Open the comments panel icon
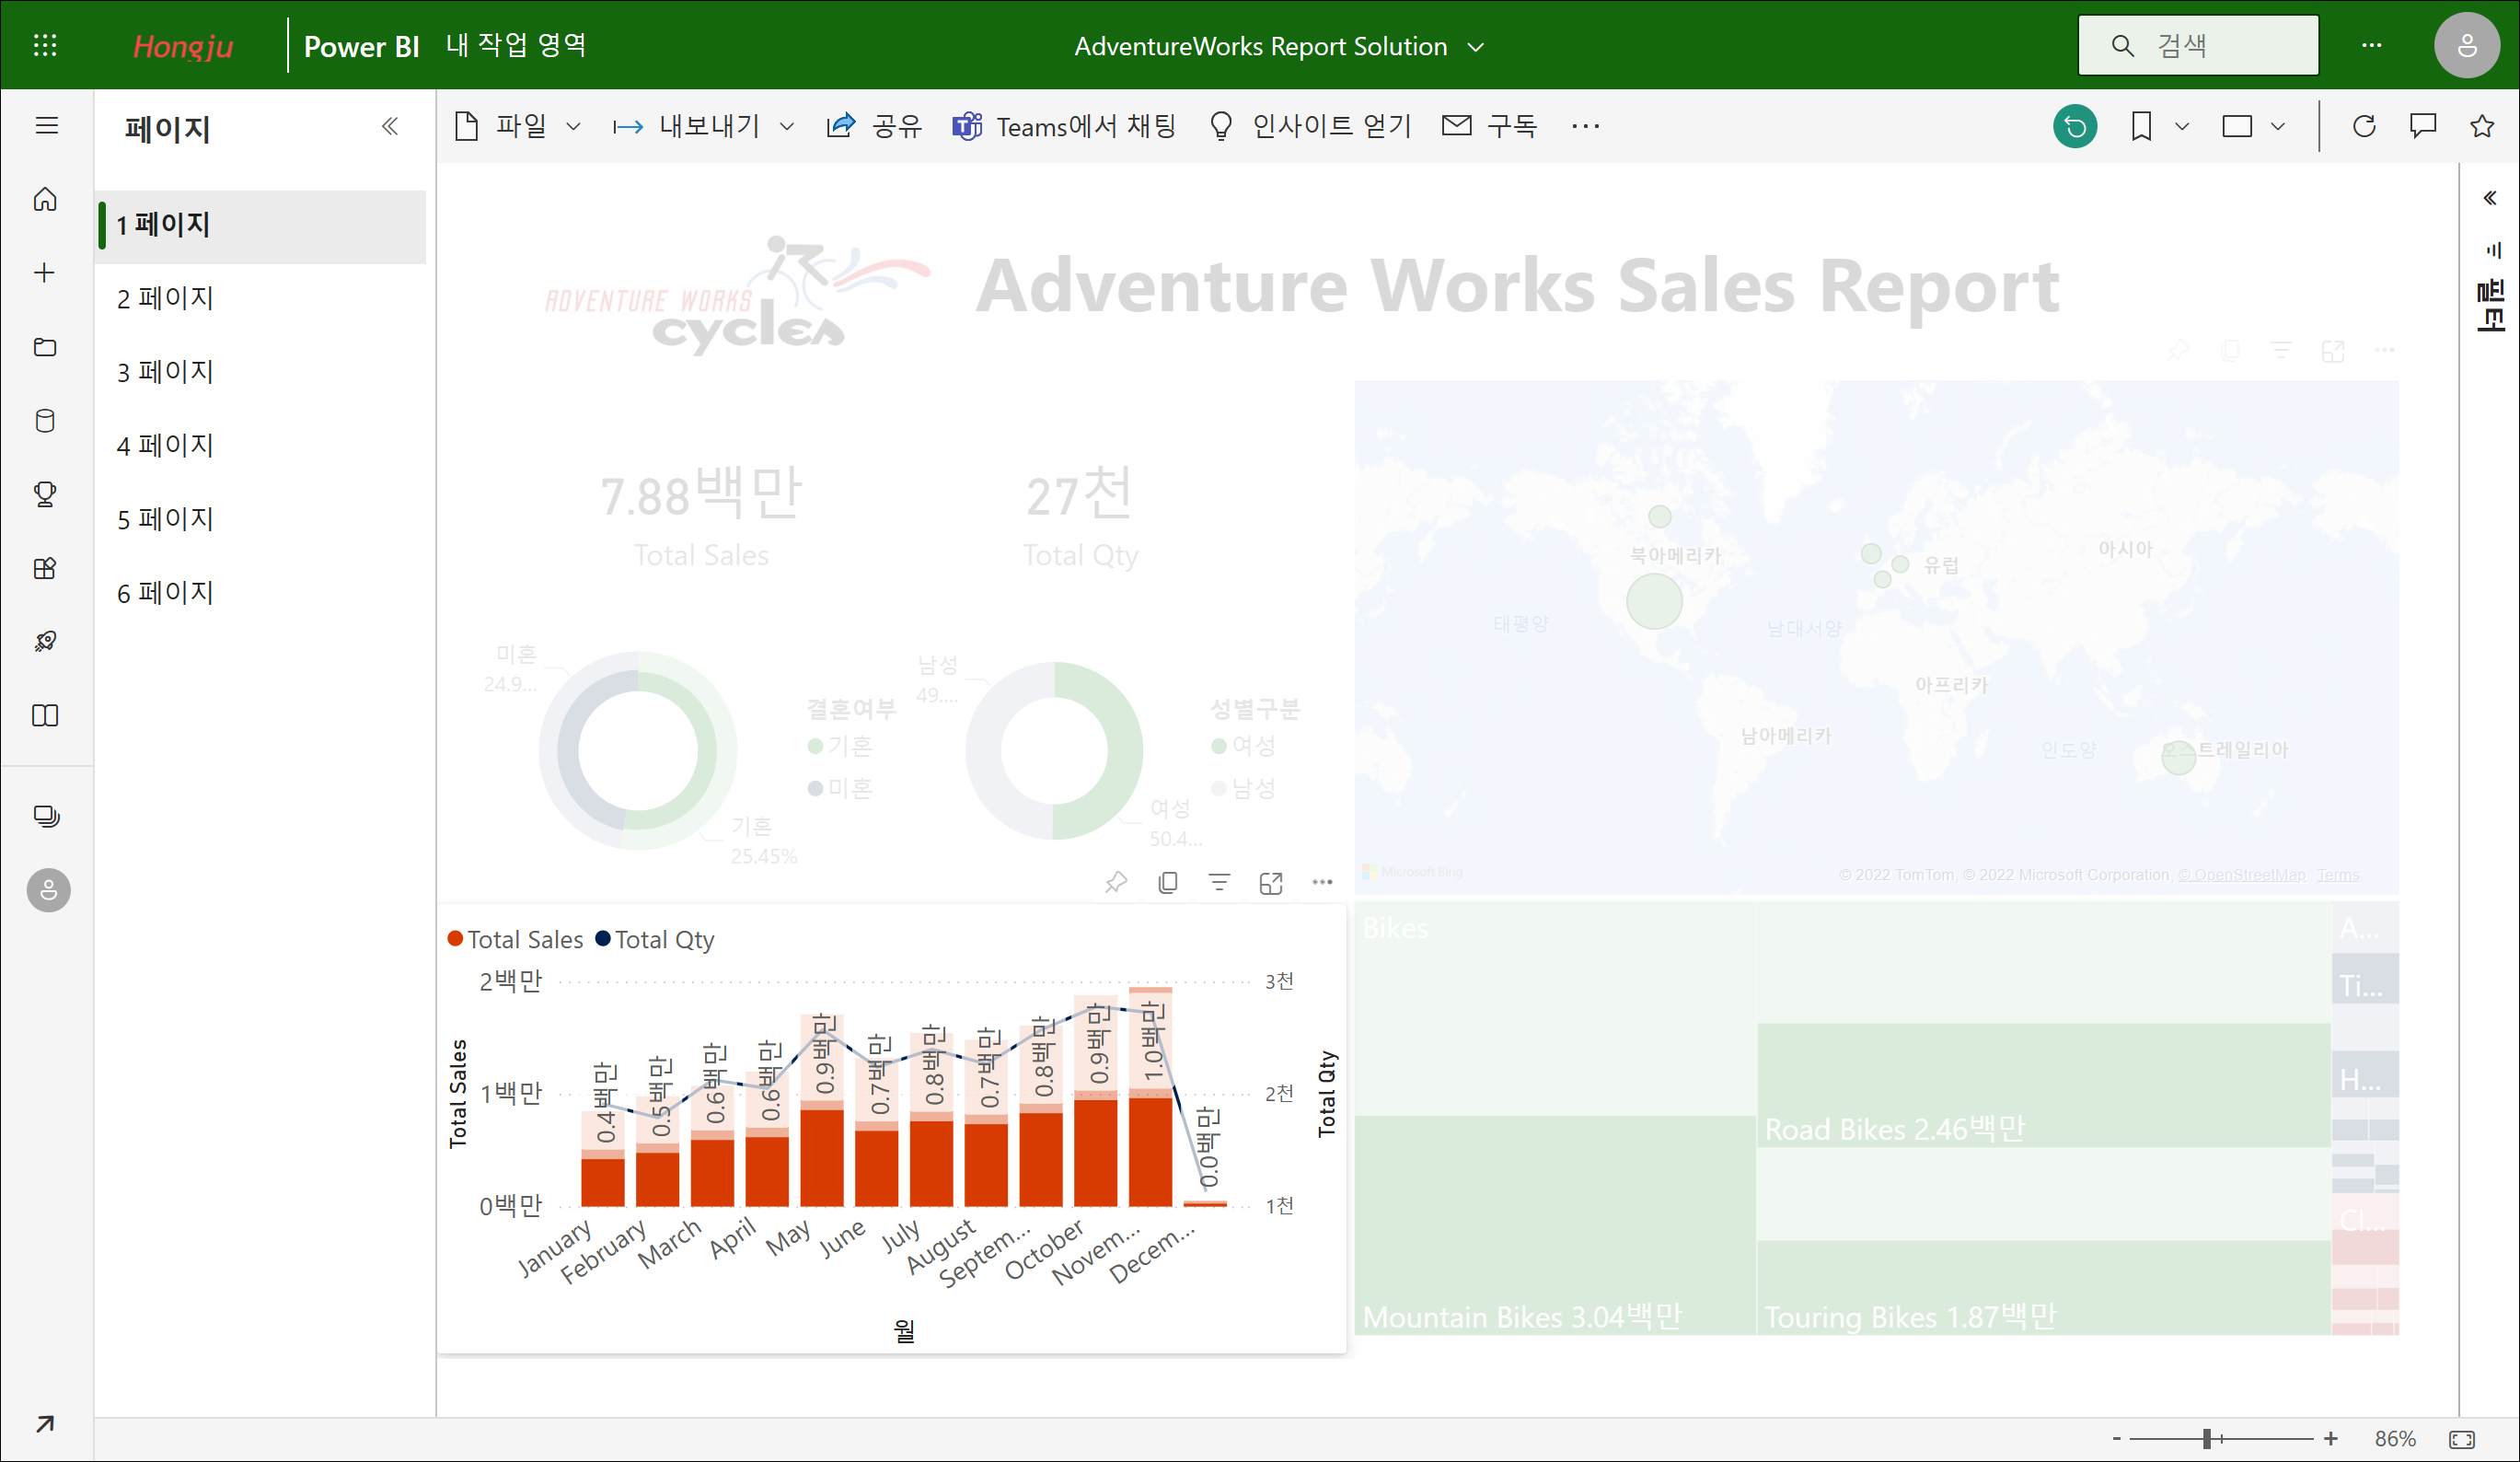2520x1462 pixels. click(2422, 126)
